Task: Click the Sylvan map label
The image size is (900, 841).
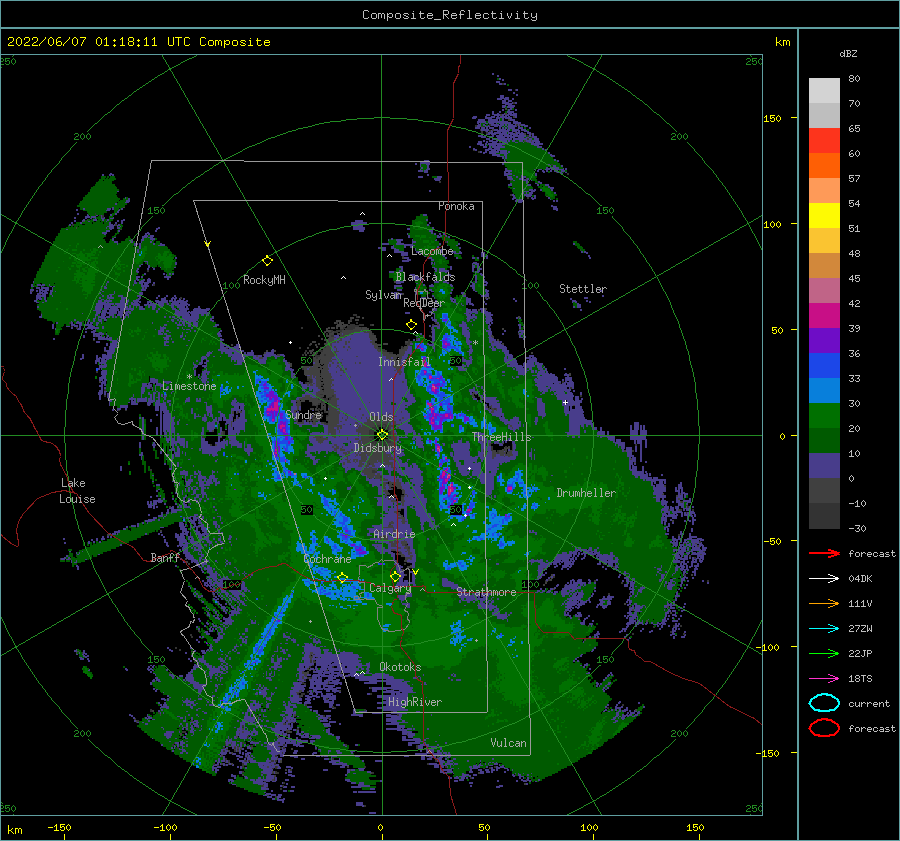Action: pyautogui.click(x=383, y=295)
